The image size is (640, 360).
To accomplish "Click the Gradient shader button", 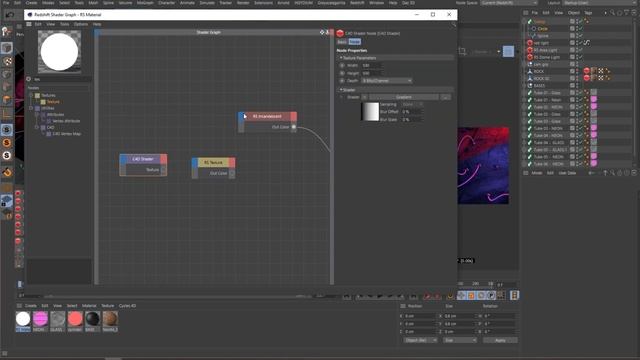I will pos(404,97).
